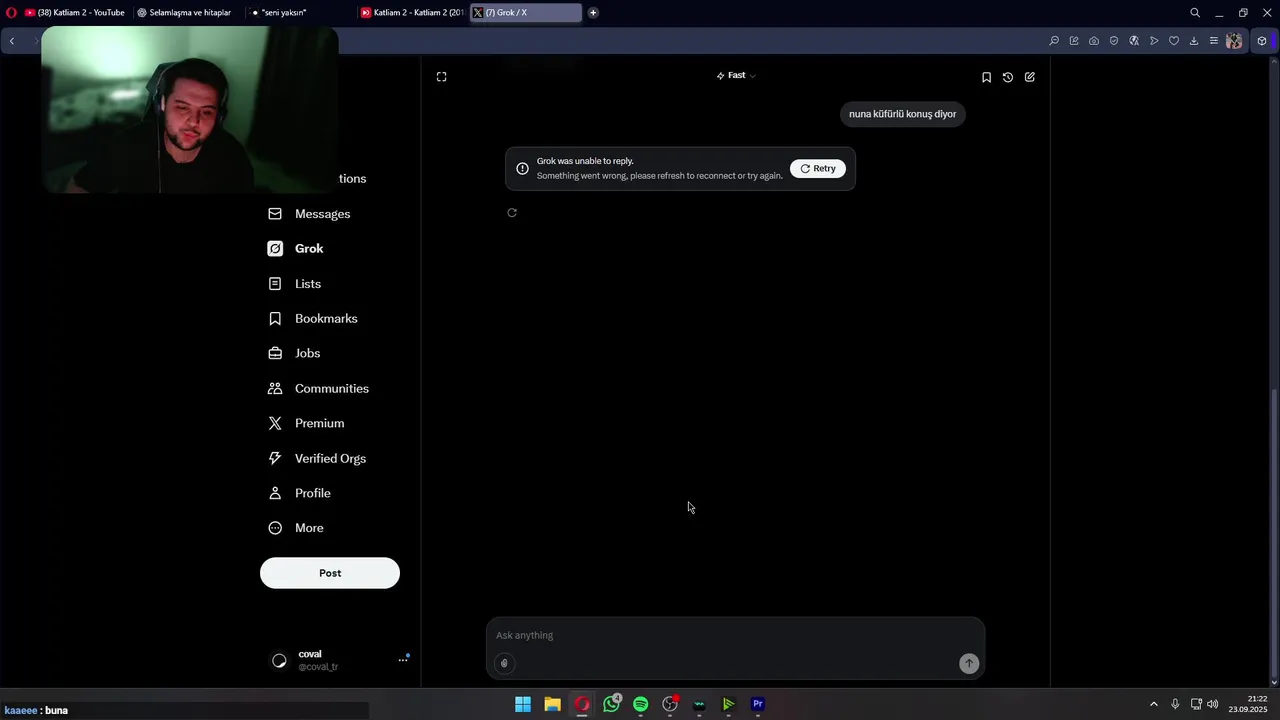Open a new browser tab
Viewport: 1280px width, 720px height.
pyautogui.click(x=593, y=13)
